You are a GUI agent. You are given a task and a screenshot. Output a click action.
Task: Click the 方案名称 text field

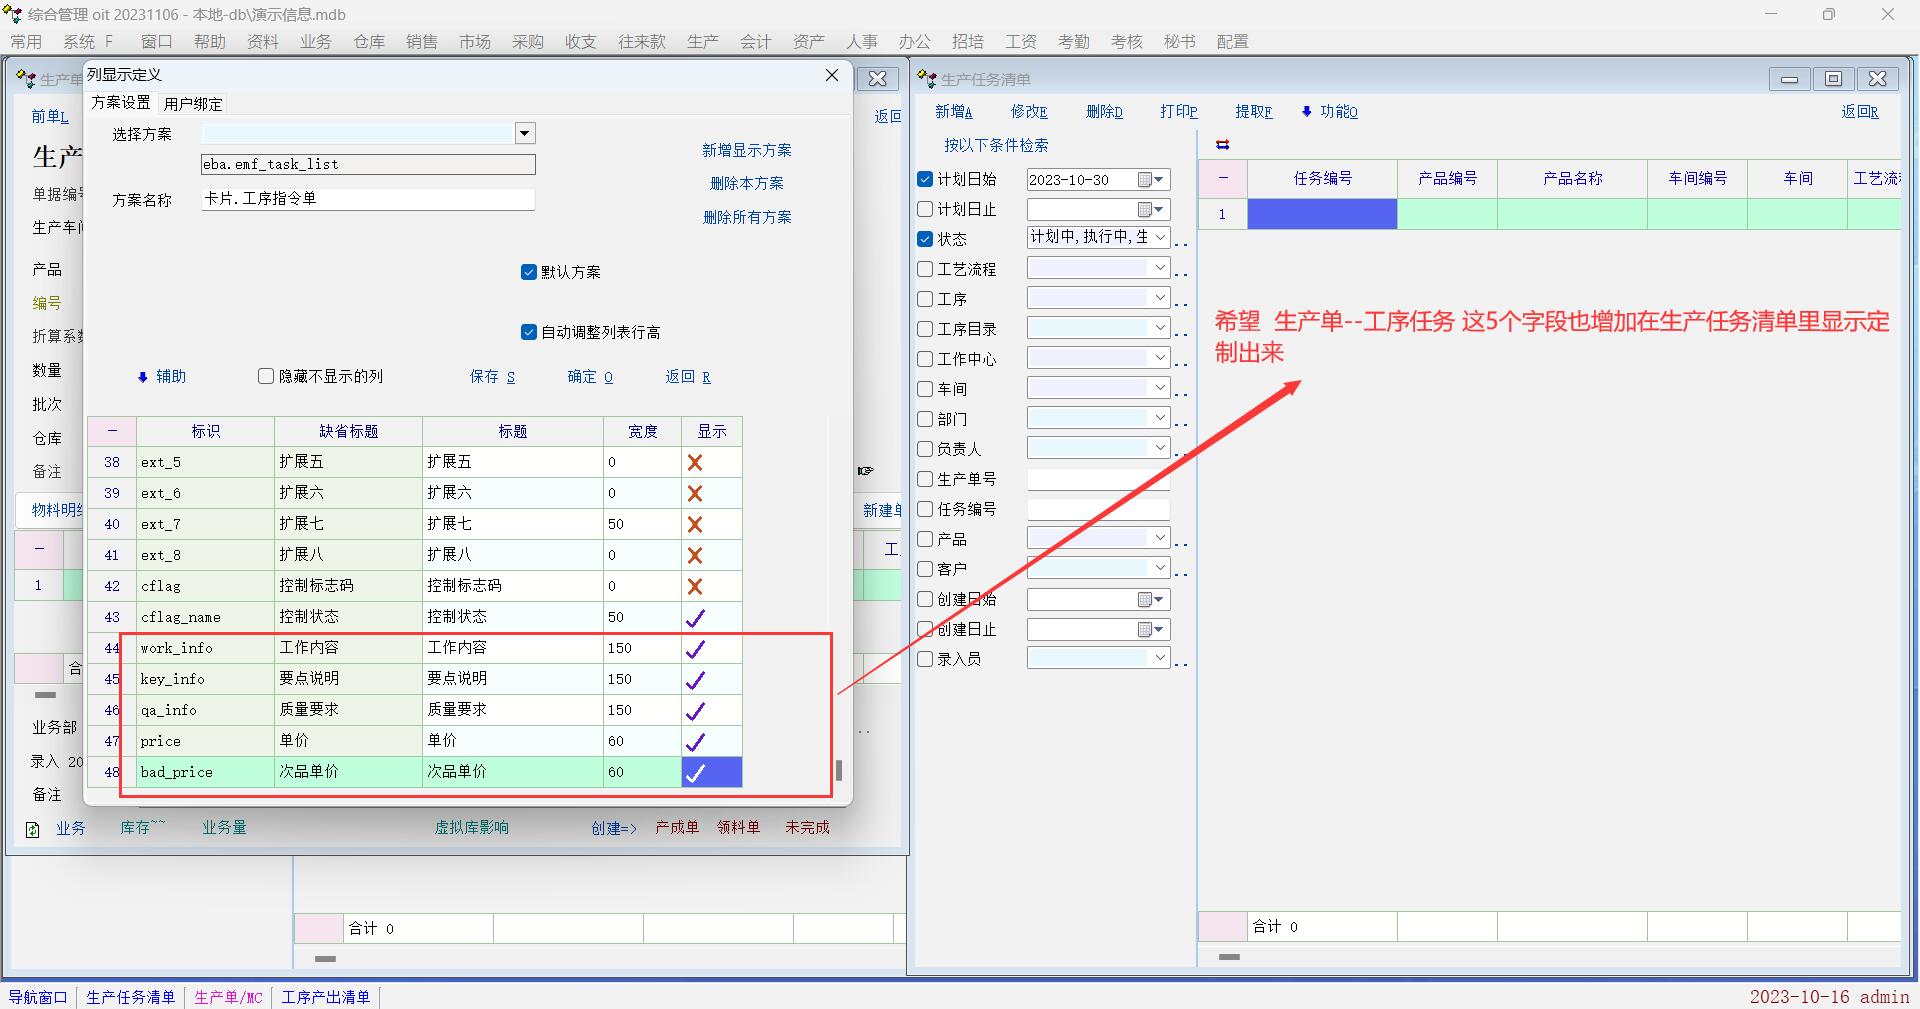(368, 199)
